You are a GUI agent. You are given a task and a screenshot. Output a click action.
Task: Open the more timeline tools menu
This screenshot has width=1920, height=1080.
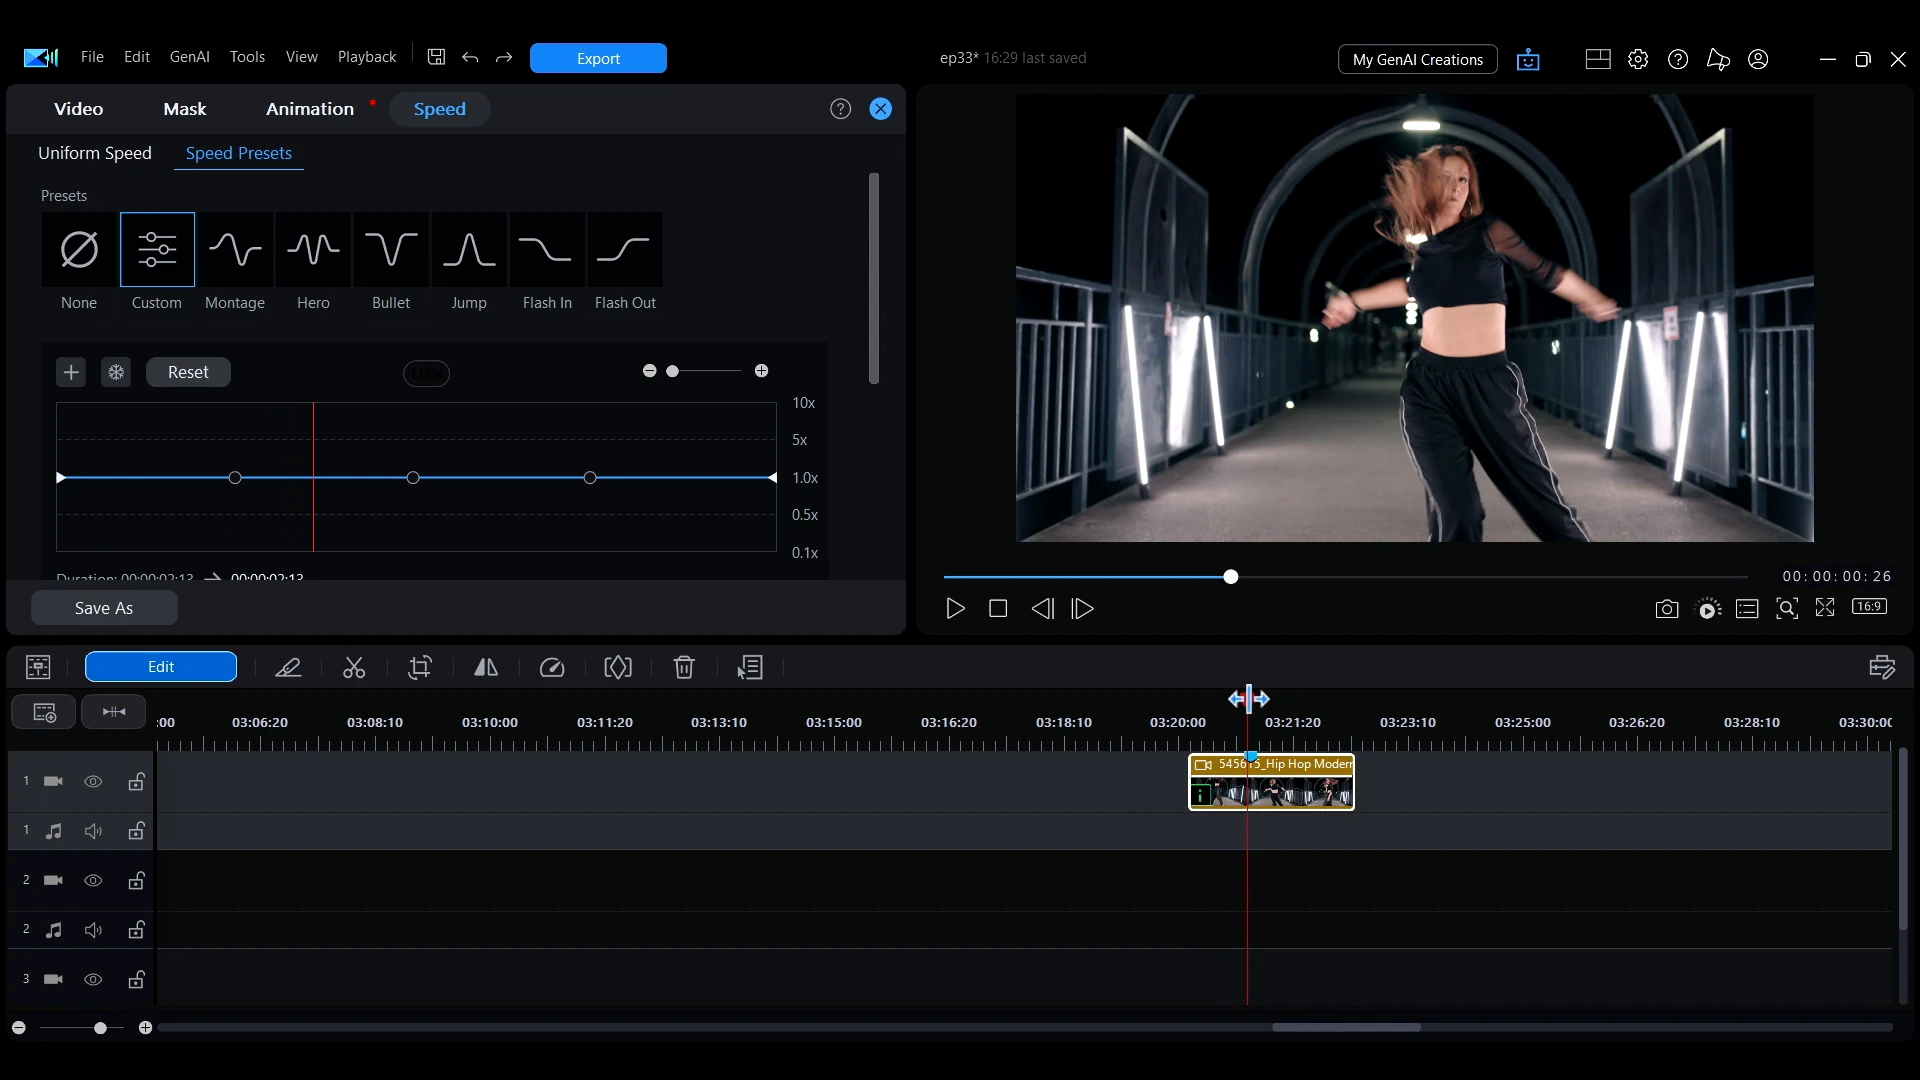750,668
